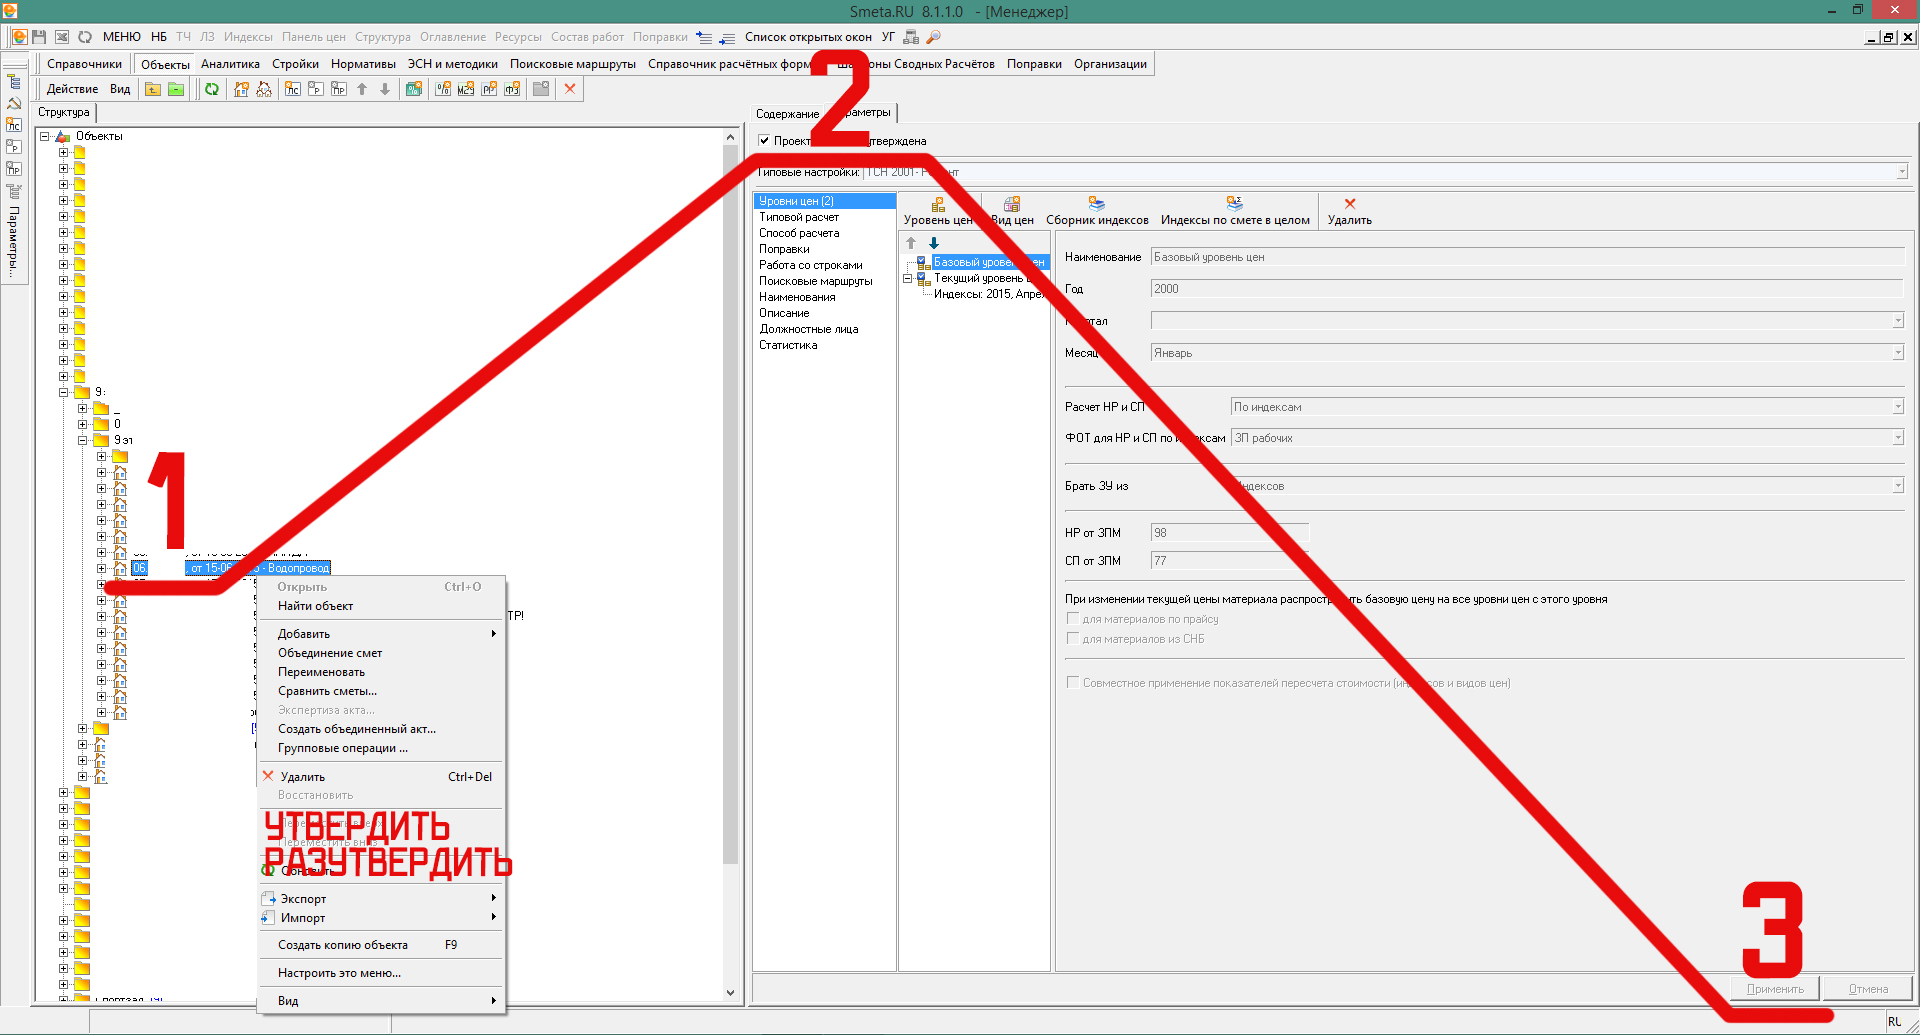Open the Брать ЗУ из dropdown
This screenshot has width=1920, height=1035.
click(x=1897, y=486)
